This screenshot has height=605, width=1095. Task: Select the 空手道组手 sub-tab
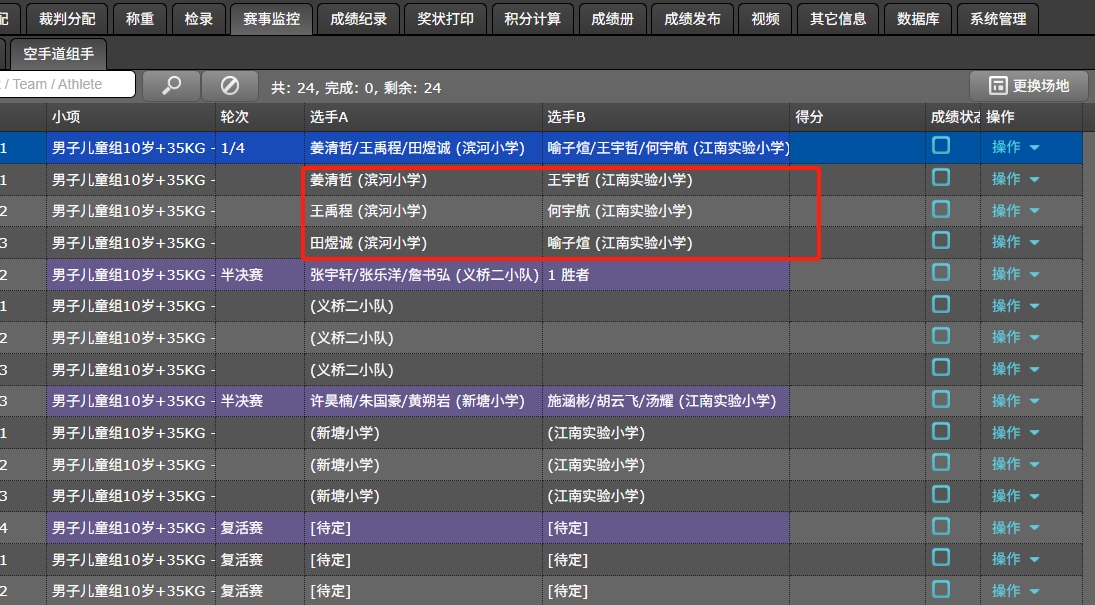tap(58, 54)
